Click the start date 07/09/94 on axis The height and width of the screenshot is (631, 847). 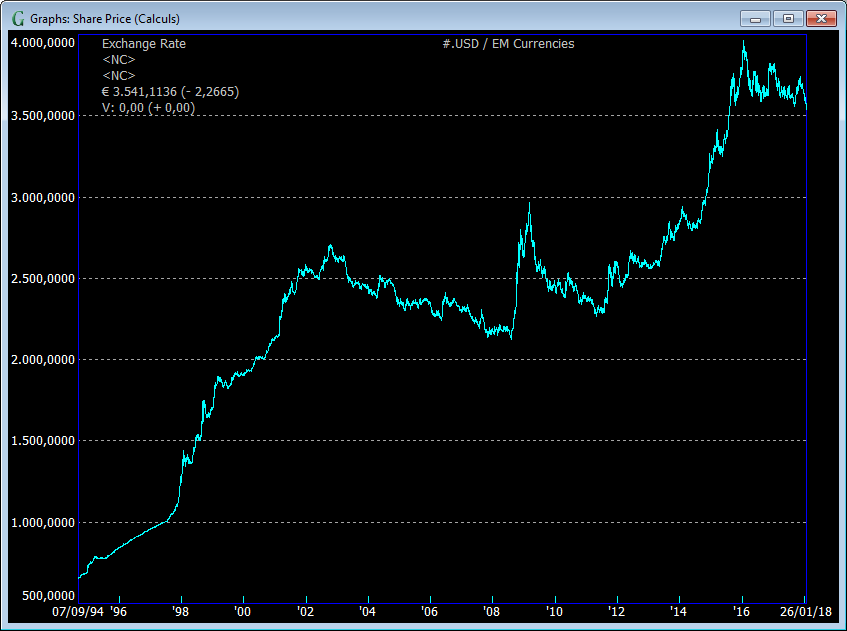point(78,613)
